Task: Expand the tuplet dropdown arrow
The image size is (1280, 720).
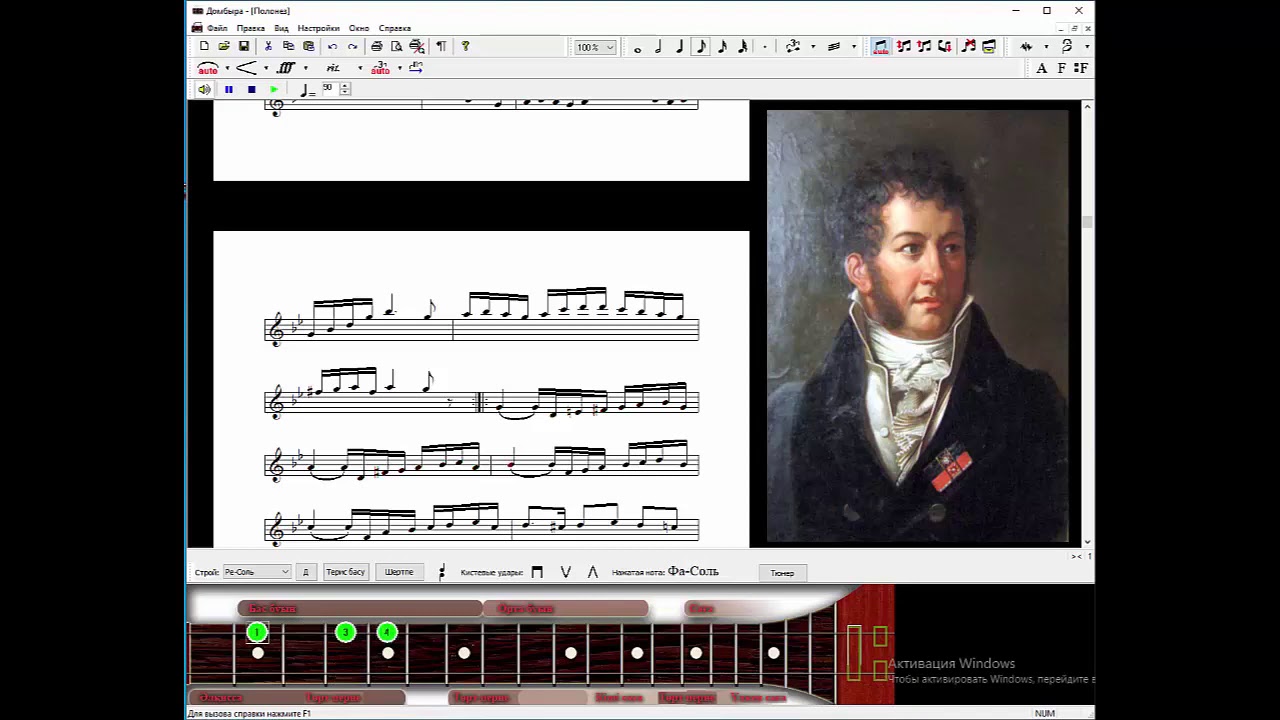Action: pyautogui.click(x=813, y=47)
